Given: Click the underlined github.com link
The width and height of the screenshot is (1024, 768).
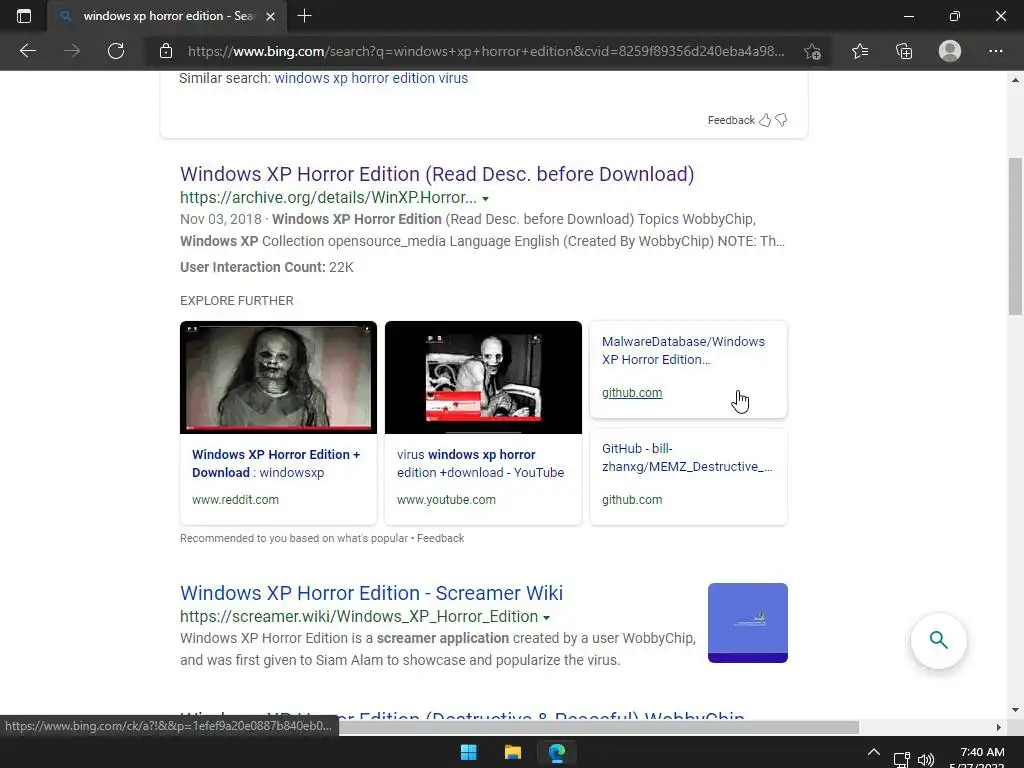Looking at the screenshot, I should click(x=632, y=393).
